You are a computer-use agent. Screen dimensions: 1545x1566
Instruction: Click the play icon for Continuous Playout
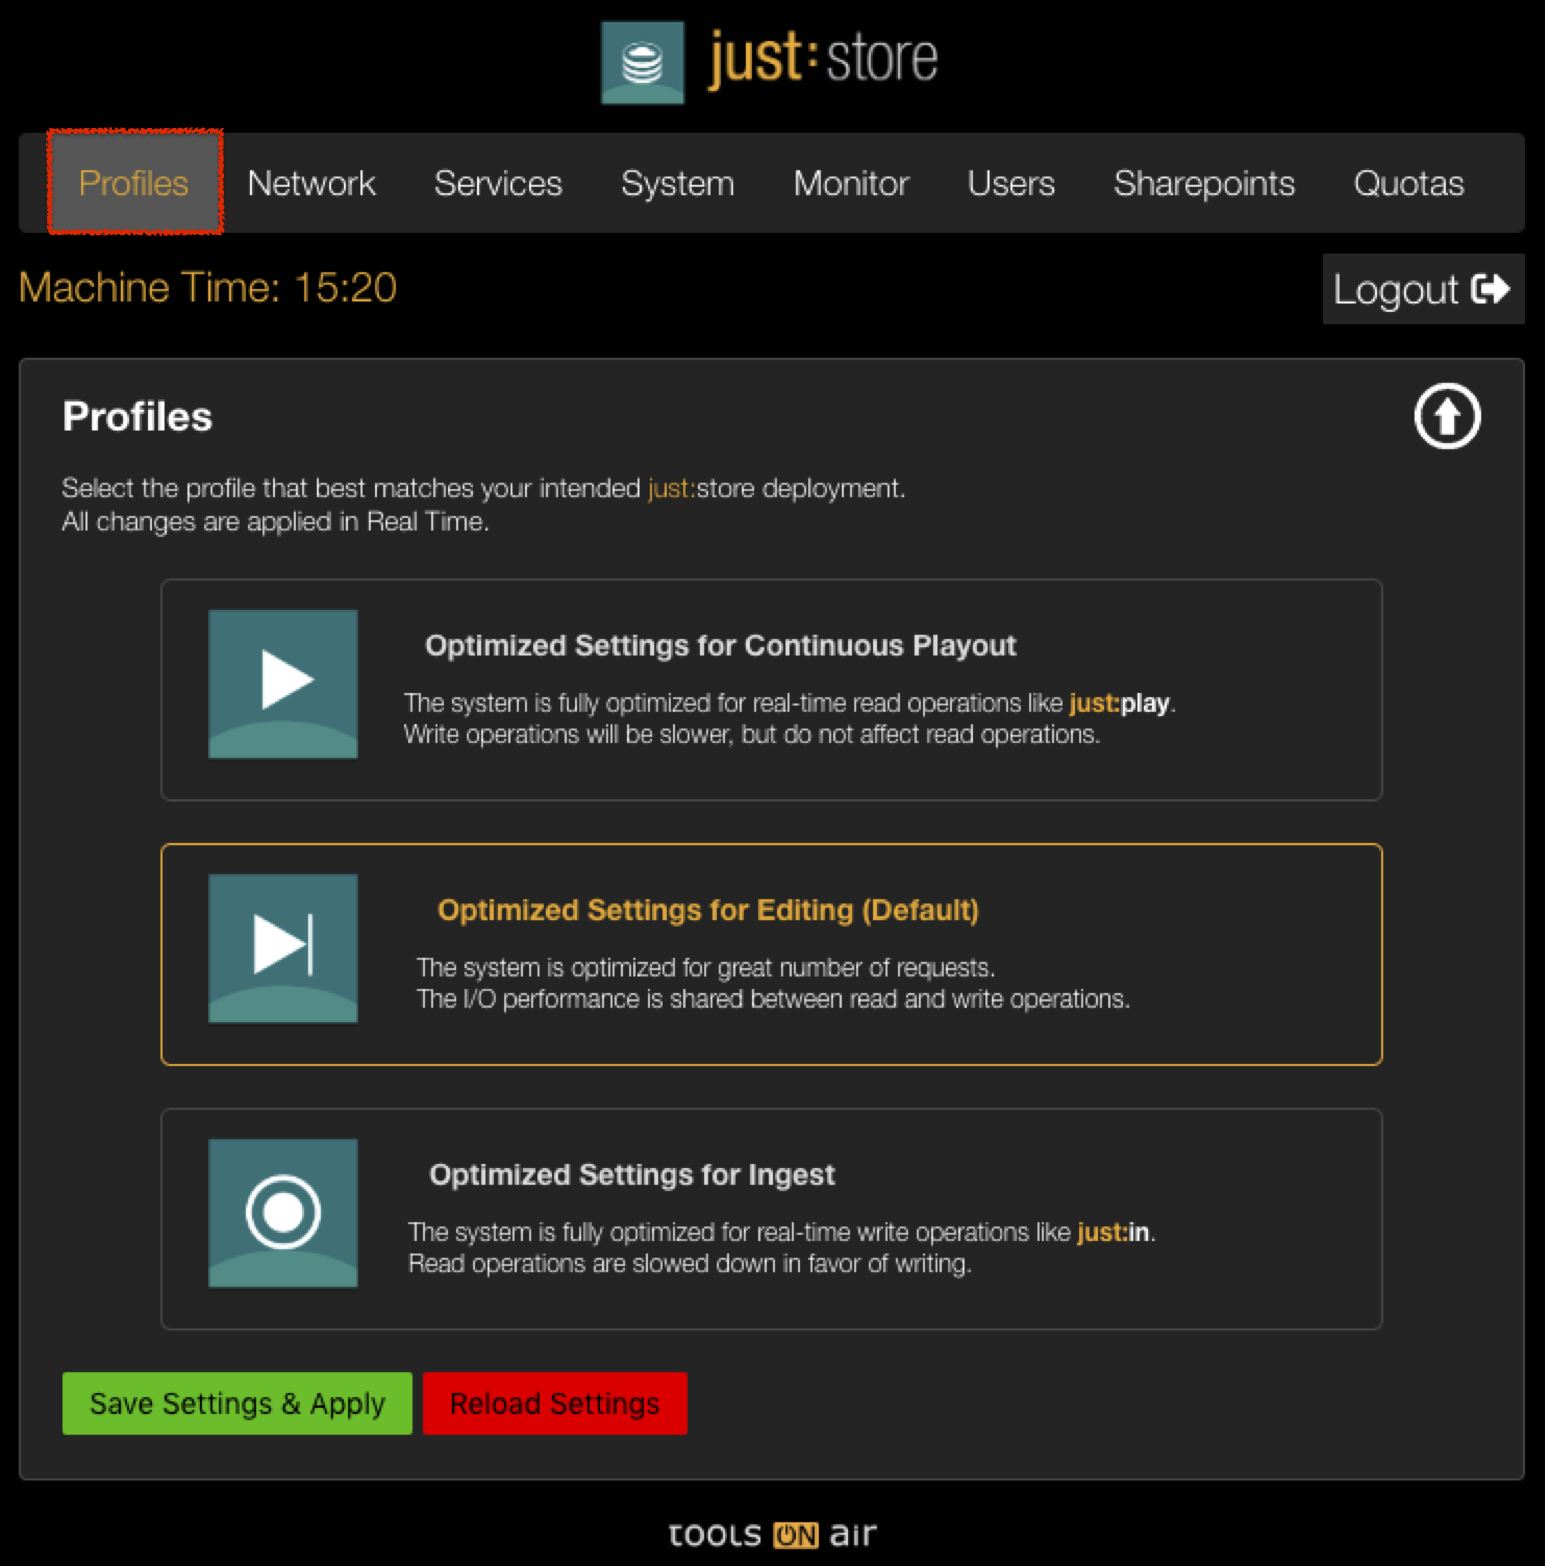coord(283,684)
